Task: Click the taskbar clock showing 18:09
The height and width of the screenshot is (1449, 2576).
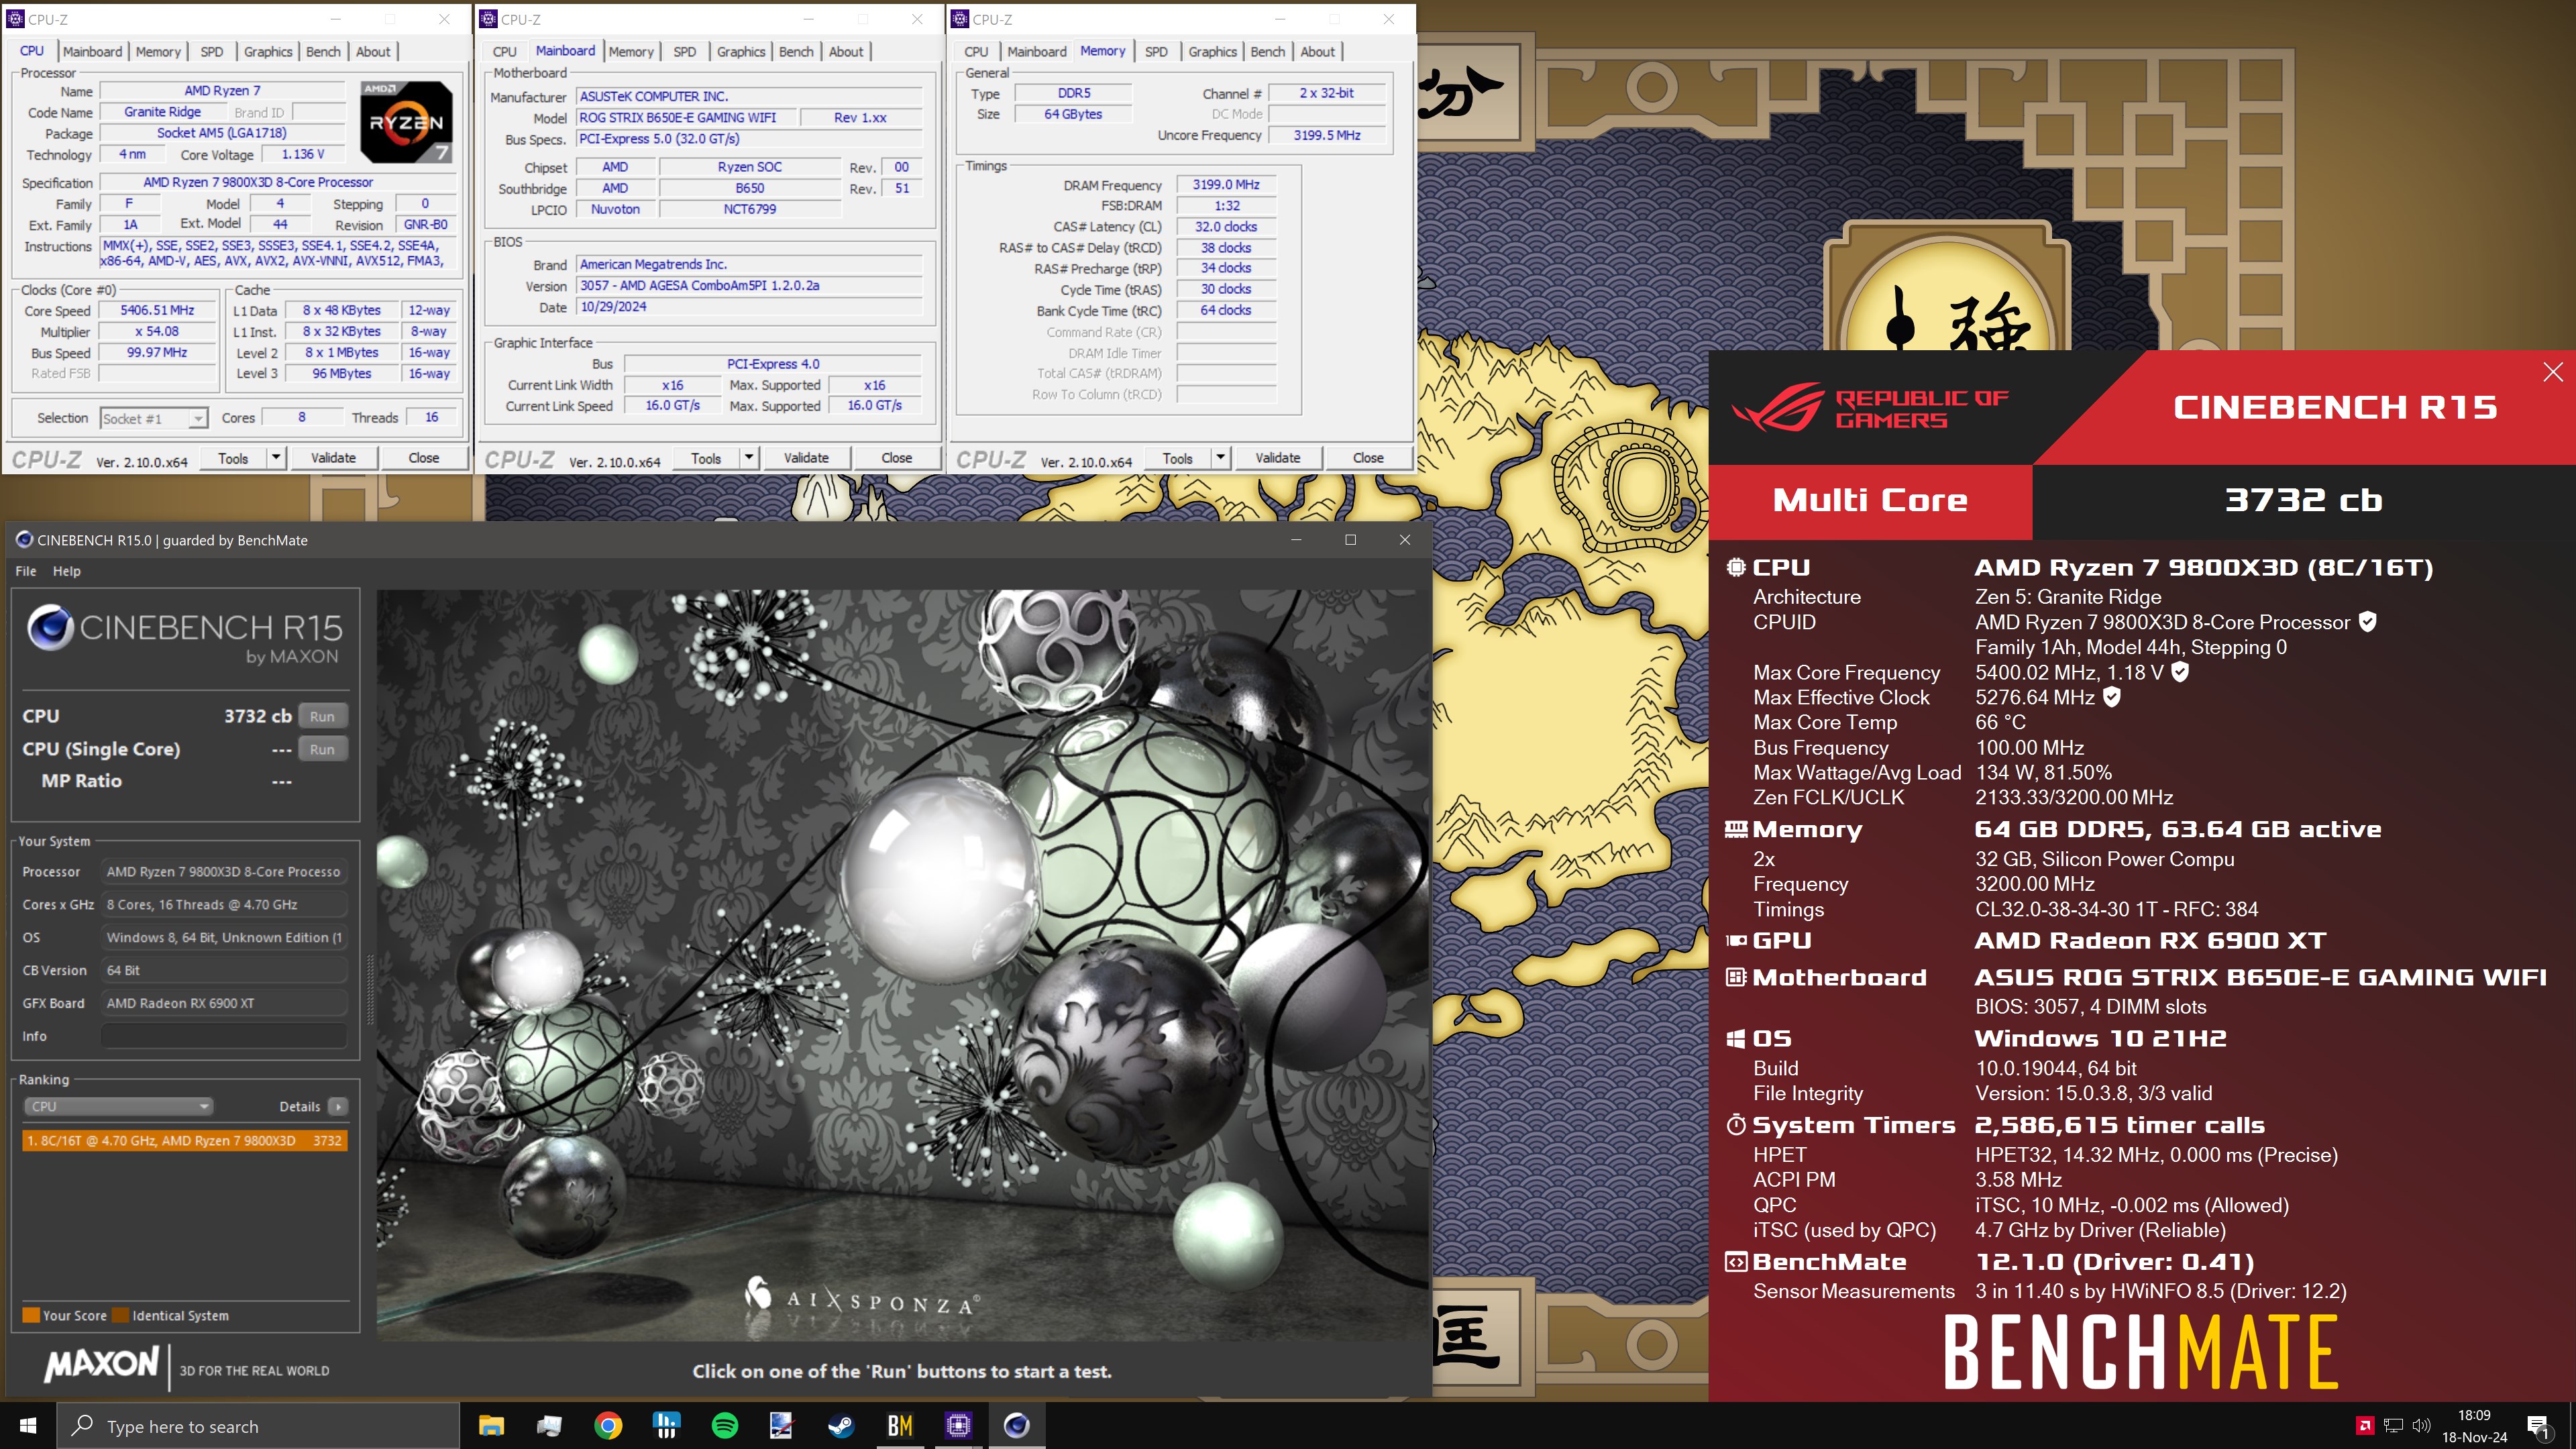Action: 2474,1426
